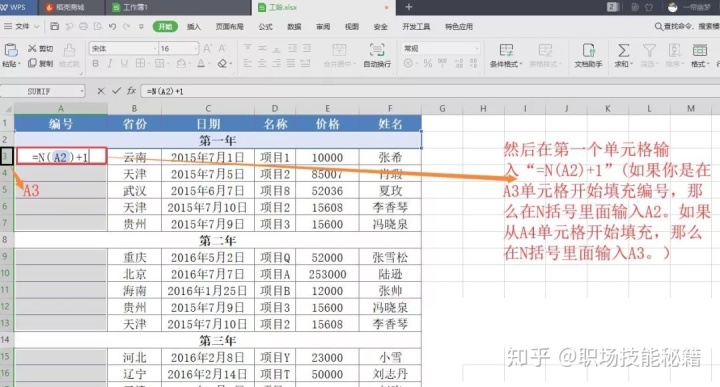Open the Page Layout (页面布局) tab
This screenshot has width=720, height=387.
230,27
